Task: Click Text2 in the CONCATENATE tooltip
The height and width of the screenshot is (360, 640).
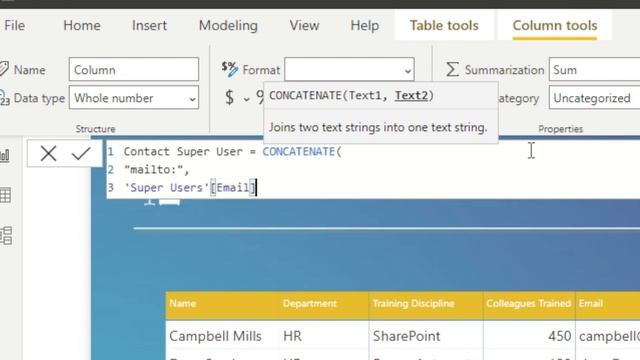Action: pyautogui.click(x=411, y=96)
